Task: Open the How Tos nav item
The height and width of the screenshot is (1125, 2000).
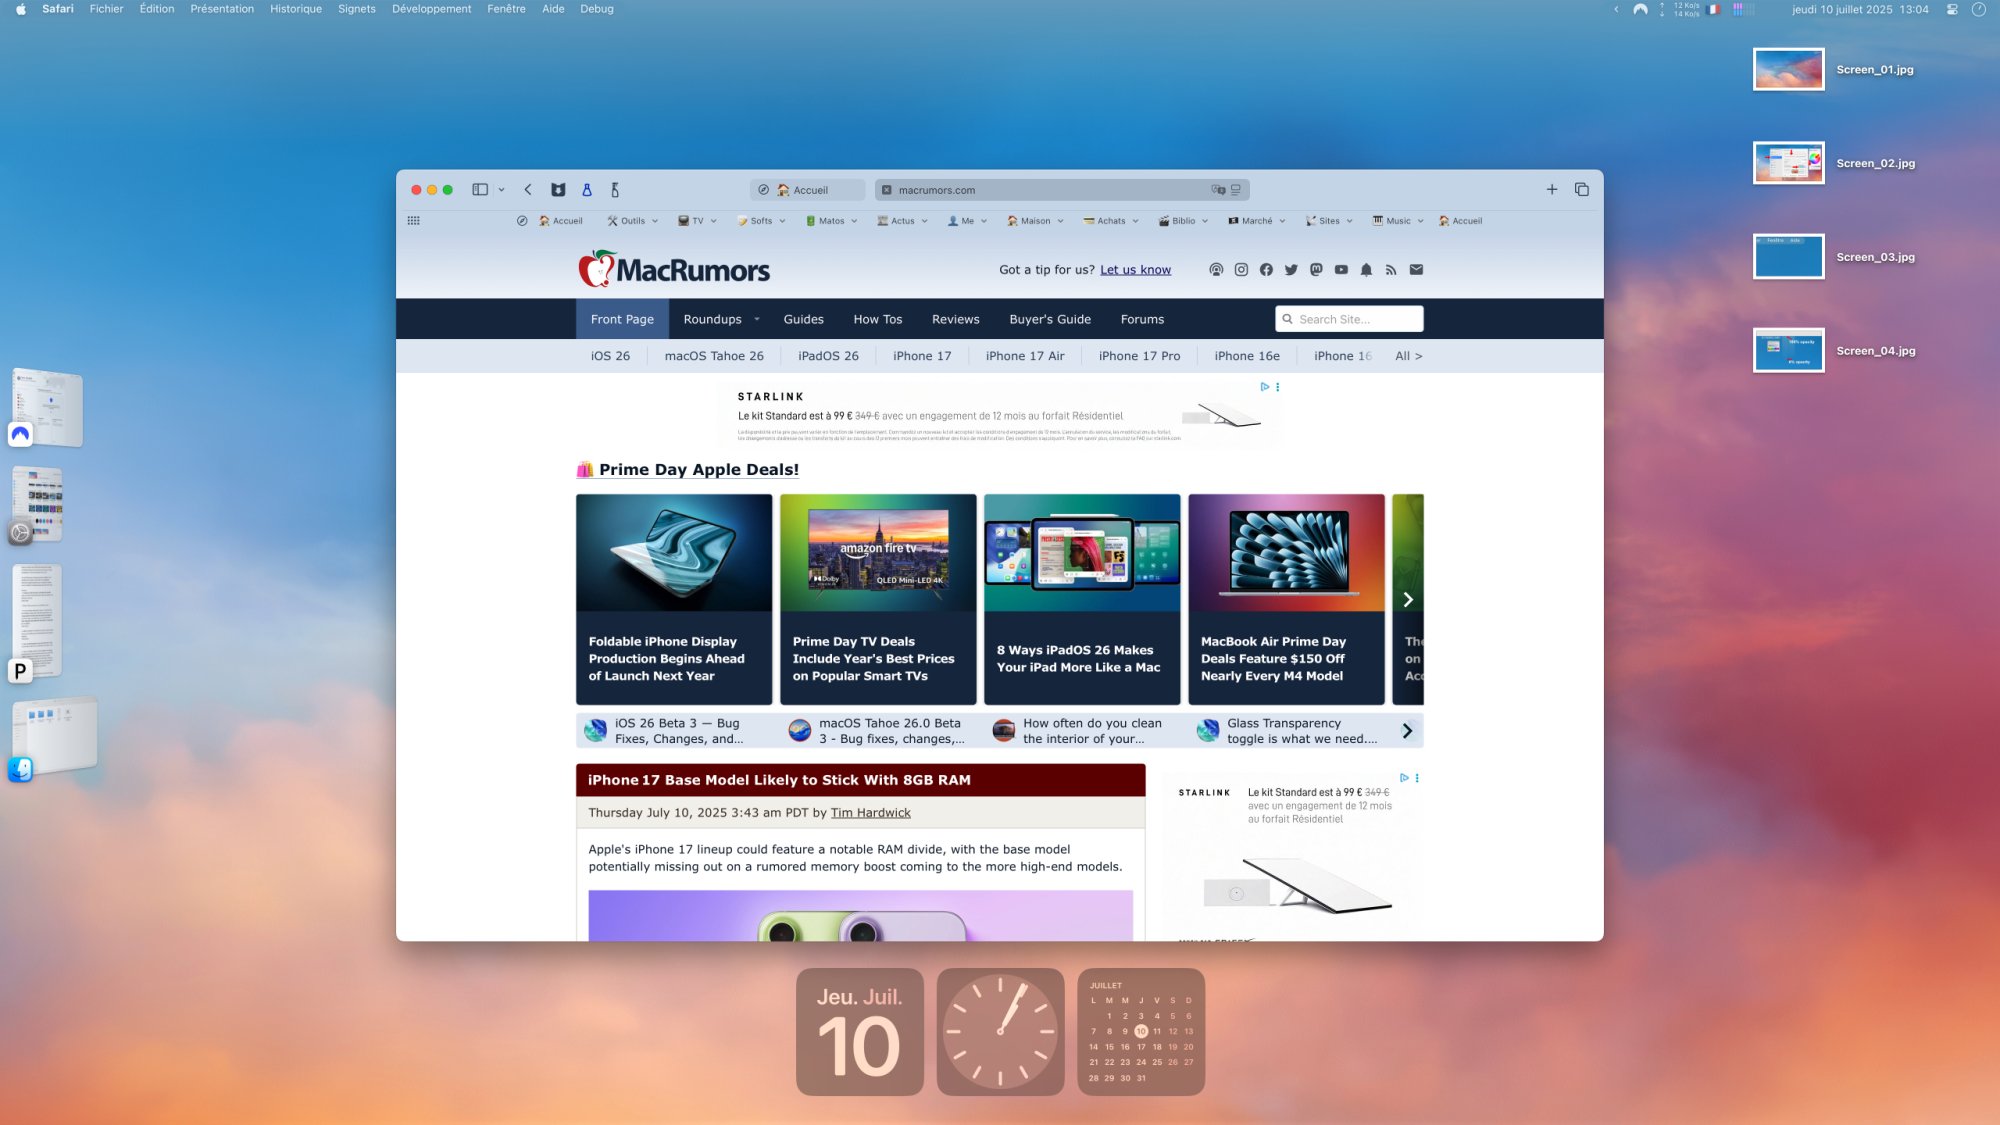Action: (877, 319)
